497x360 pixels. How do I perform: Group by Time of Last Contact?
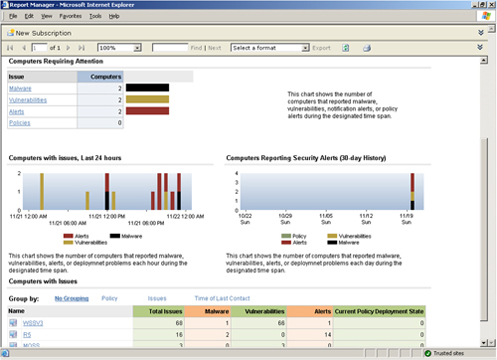(222, 298)
